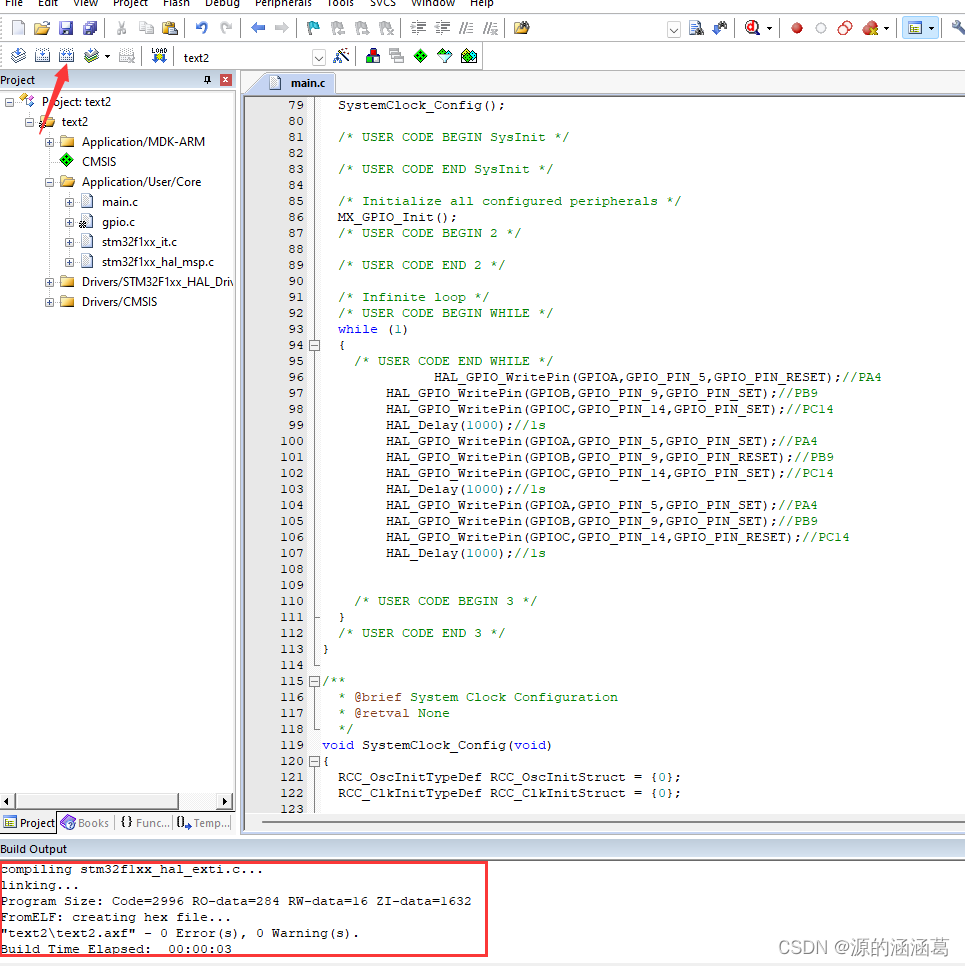The width and height of the screenshot is (965, 966).
Task: Disable all breakpoints
Action: (845, 28)
